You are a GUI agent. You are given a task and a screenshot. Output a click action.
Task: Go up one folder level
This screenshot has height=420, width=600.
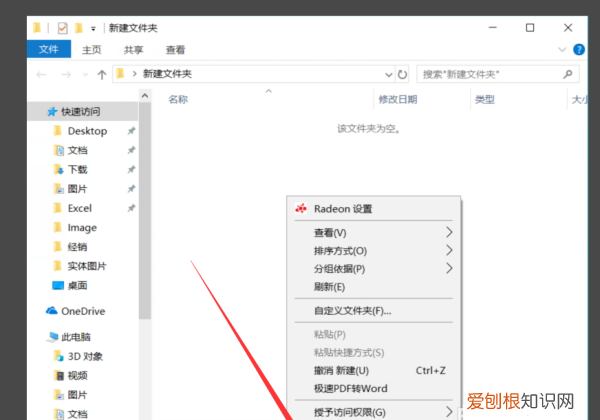[x=102, y=75]
